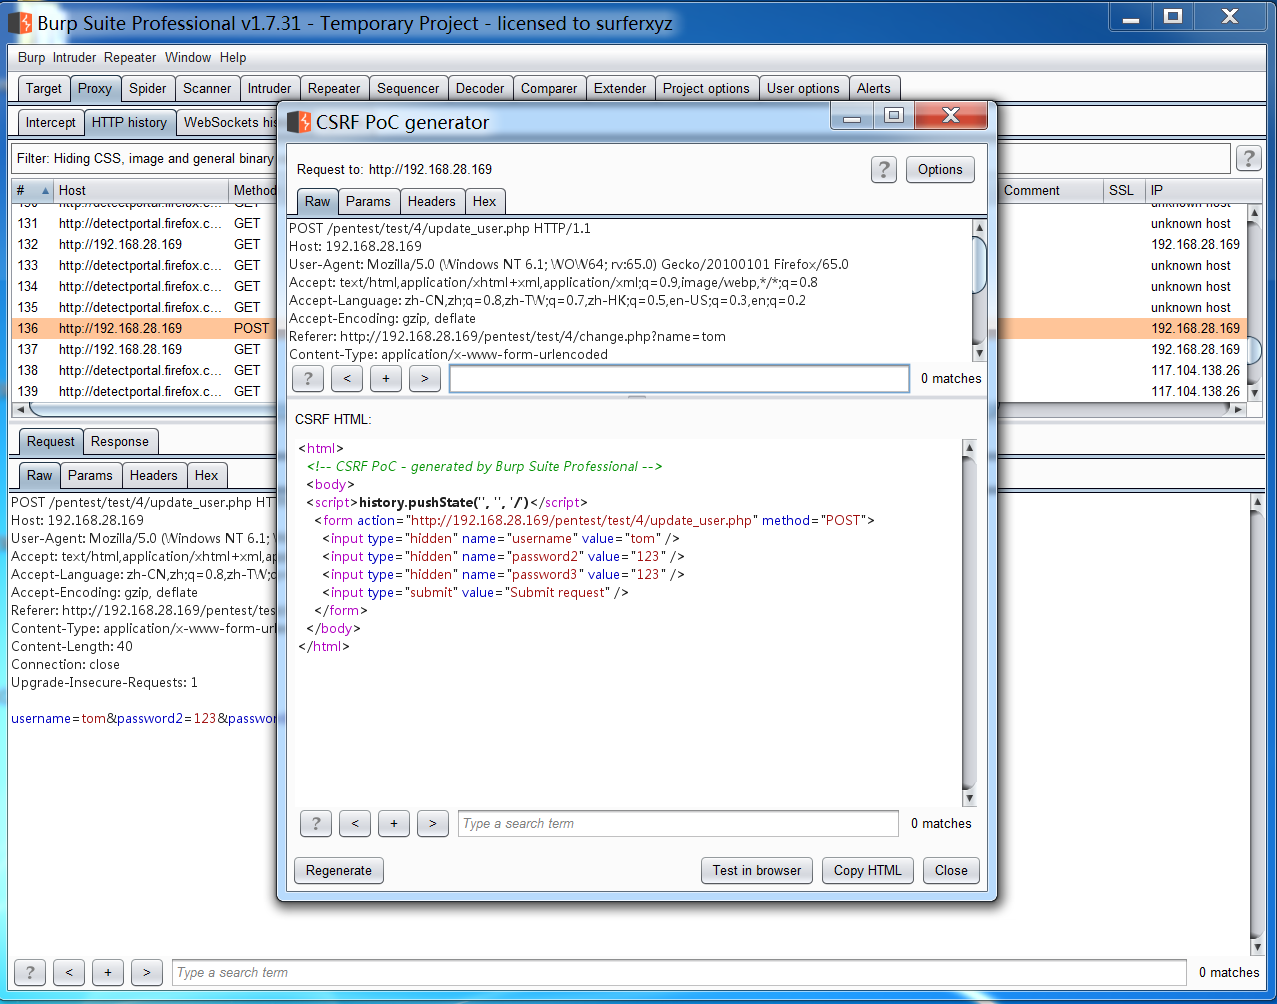Maximize the CSRF PoC generator dialog
1277x1004 pixels.
click(894, 116)
